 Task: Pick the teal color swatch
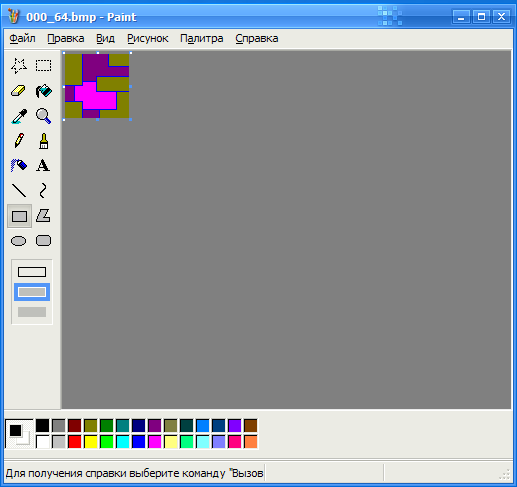[123, 426]
